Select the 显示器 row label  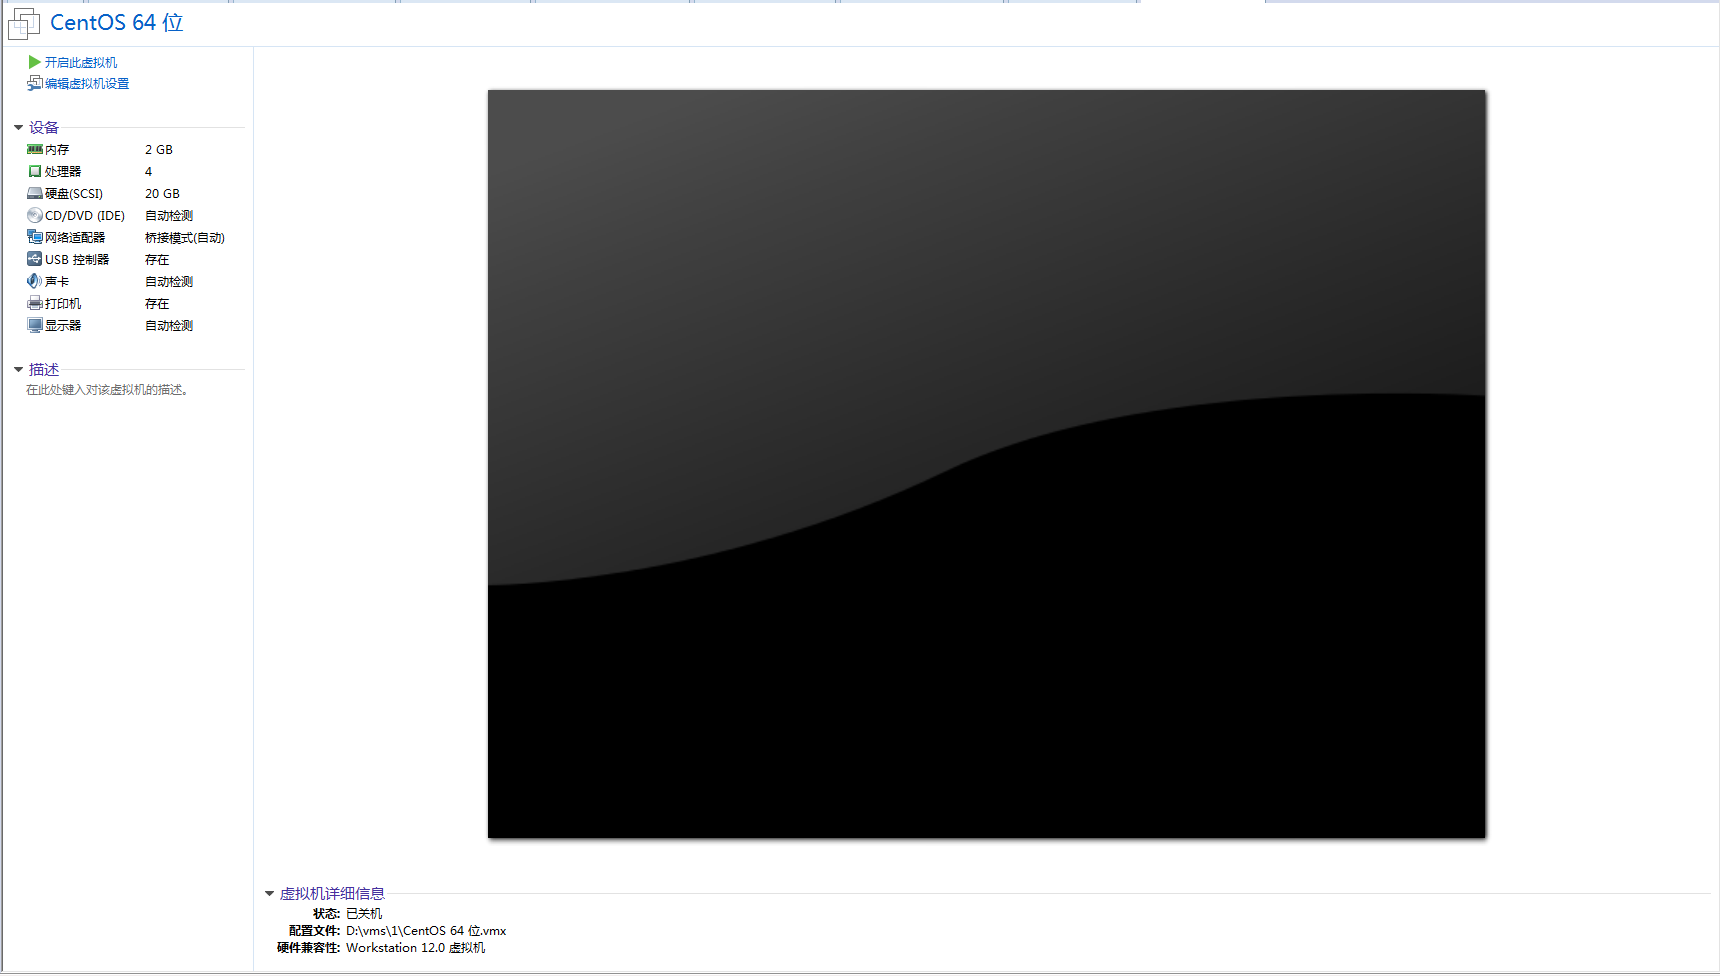pyautogui.click(x=63, y=325)
